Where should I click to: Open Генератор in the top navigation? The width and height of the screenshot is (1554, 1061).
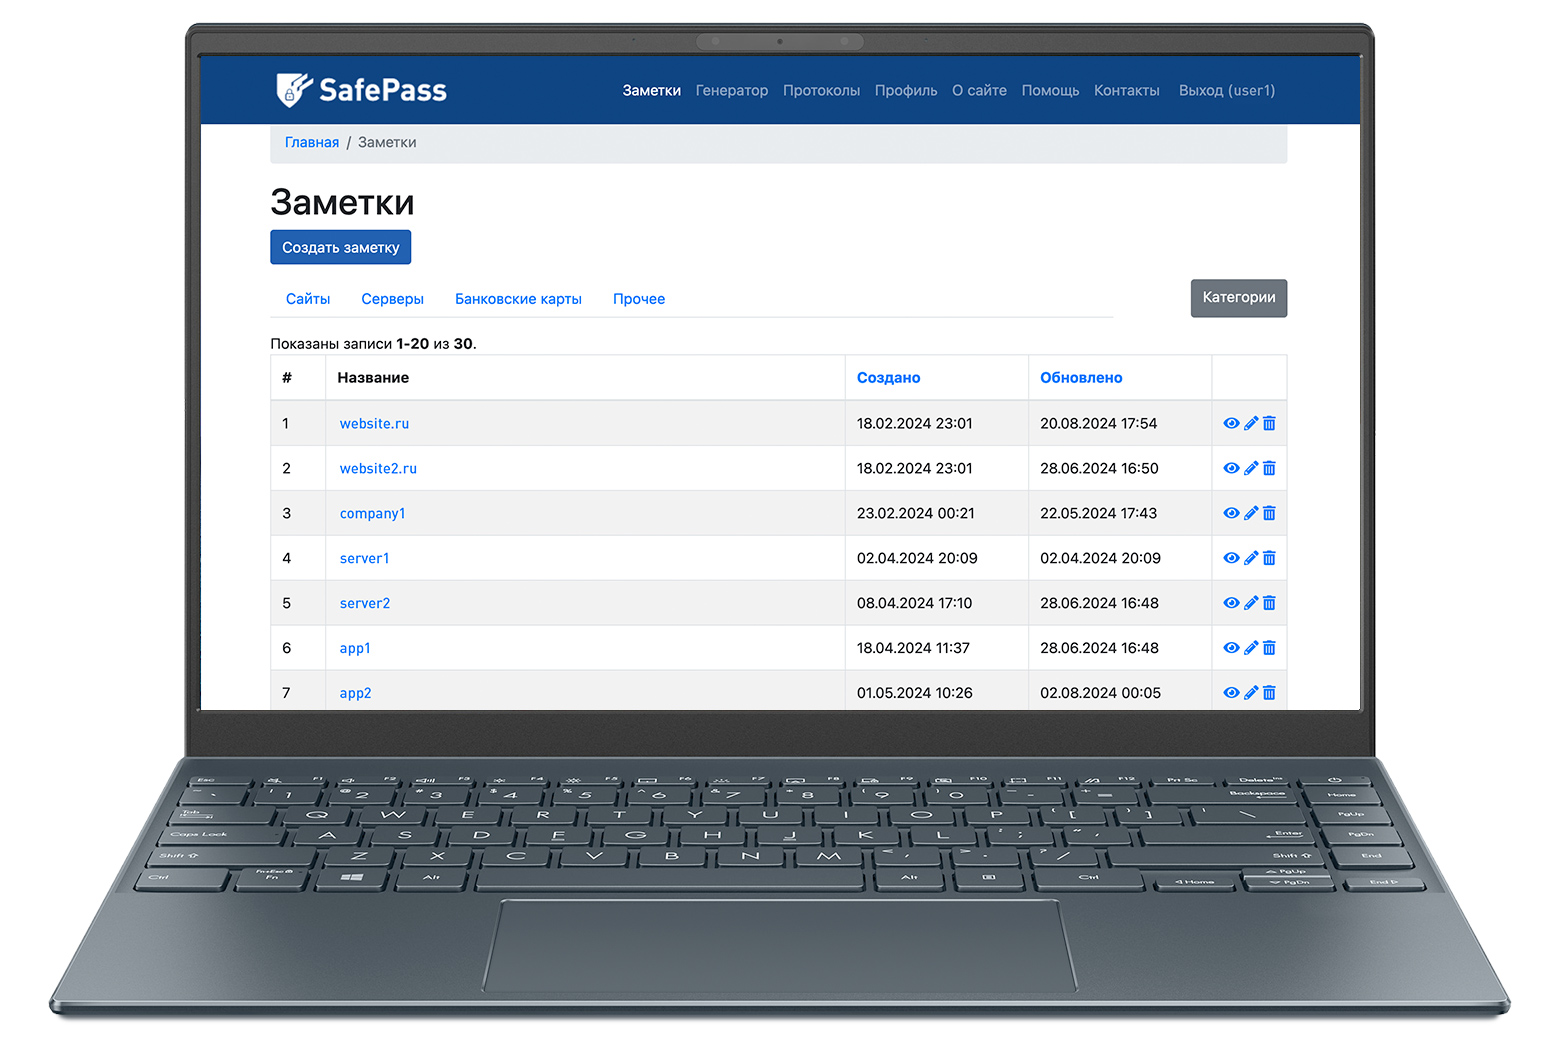pyautogui.click(x=731, y=91)
